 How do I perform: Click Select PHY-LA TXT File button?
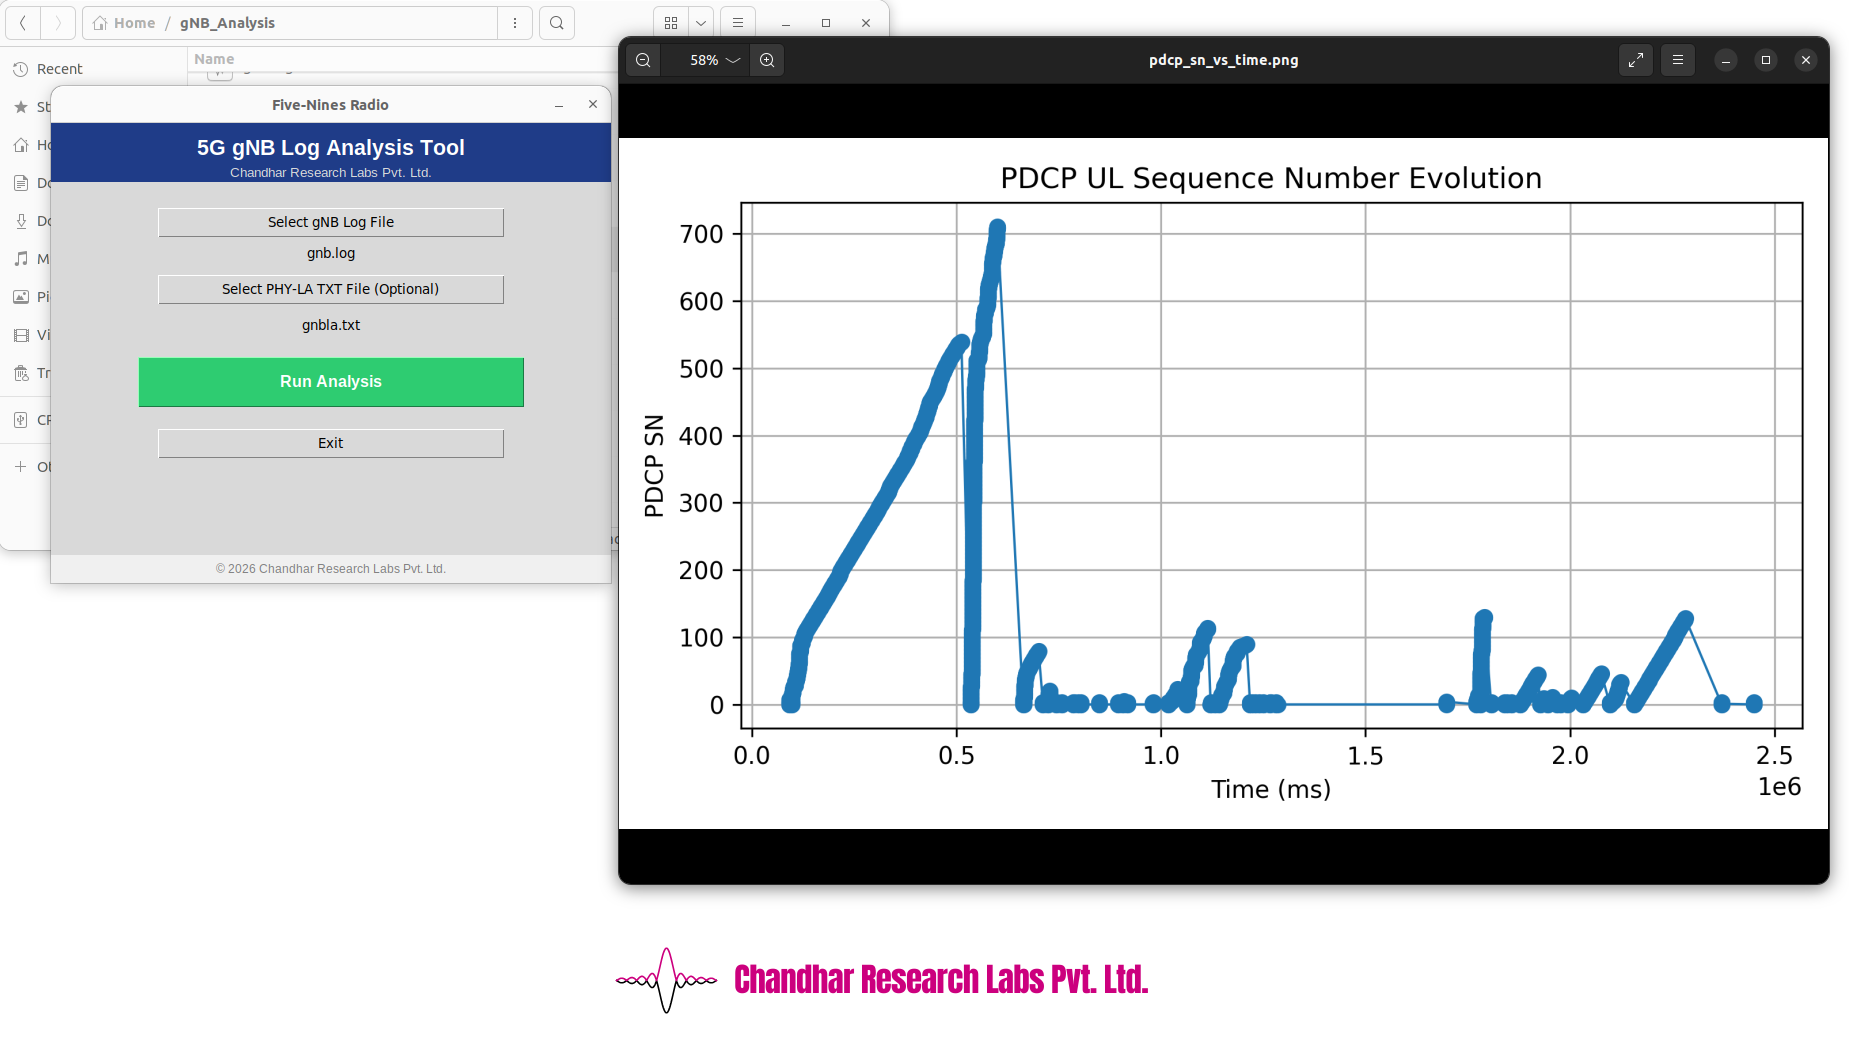tap(330, 289)
